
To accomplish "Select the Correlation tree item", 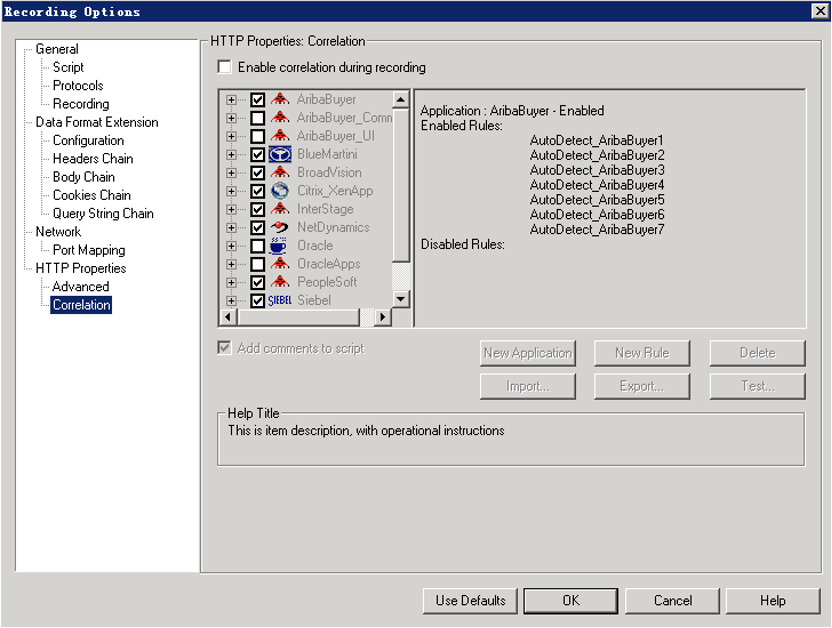I will tap(81, 305).
